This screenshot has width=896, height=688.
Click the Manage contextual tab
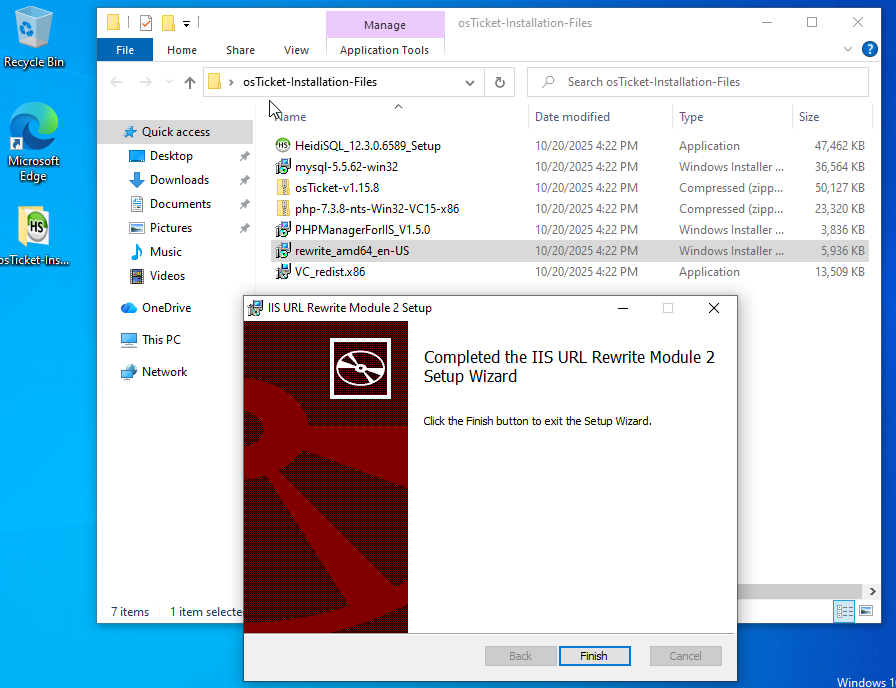385,25
